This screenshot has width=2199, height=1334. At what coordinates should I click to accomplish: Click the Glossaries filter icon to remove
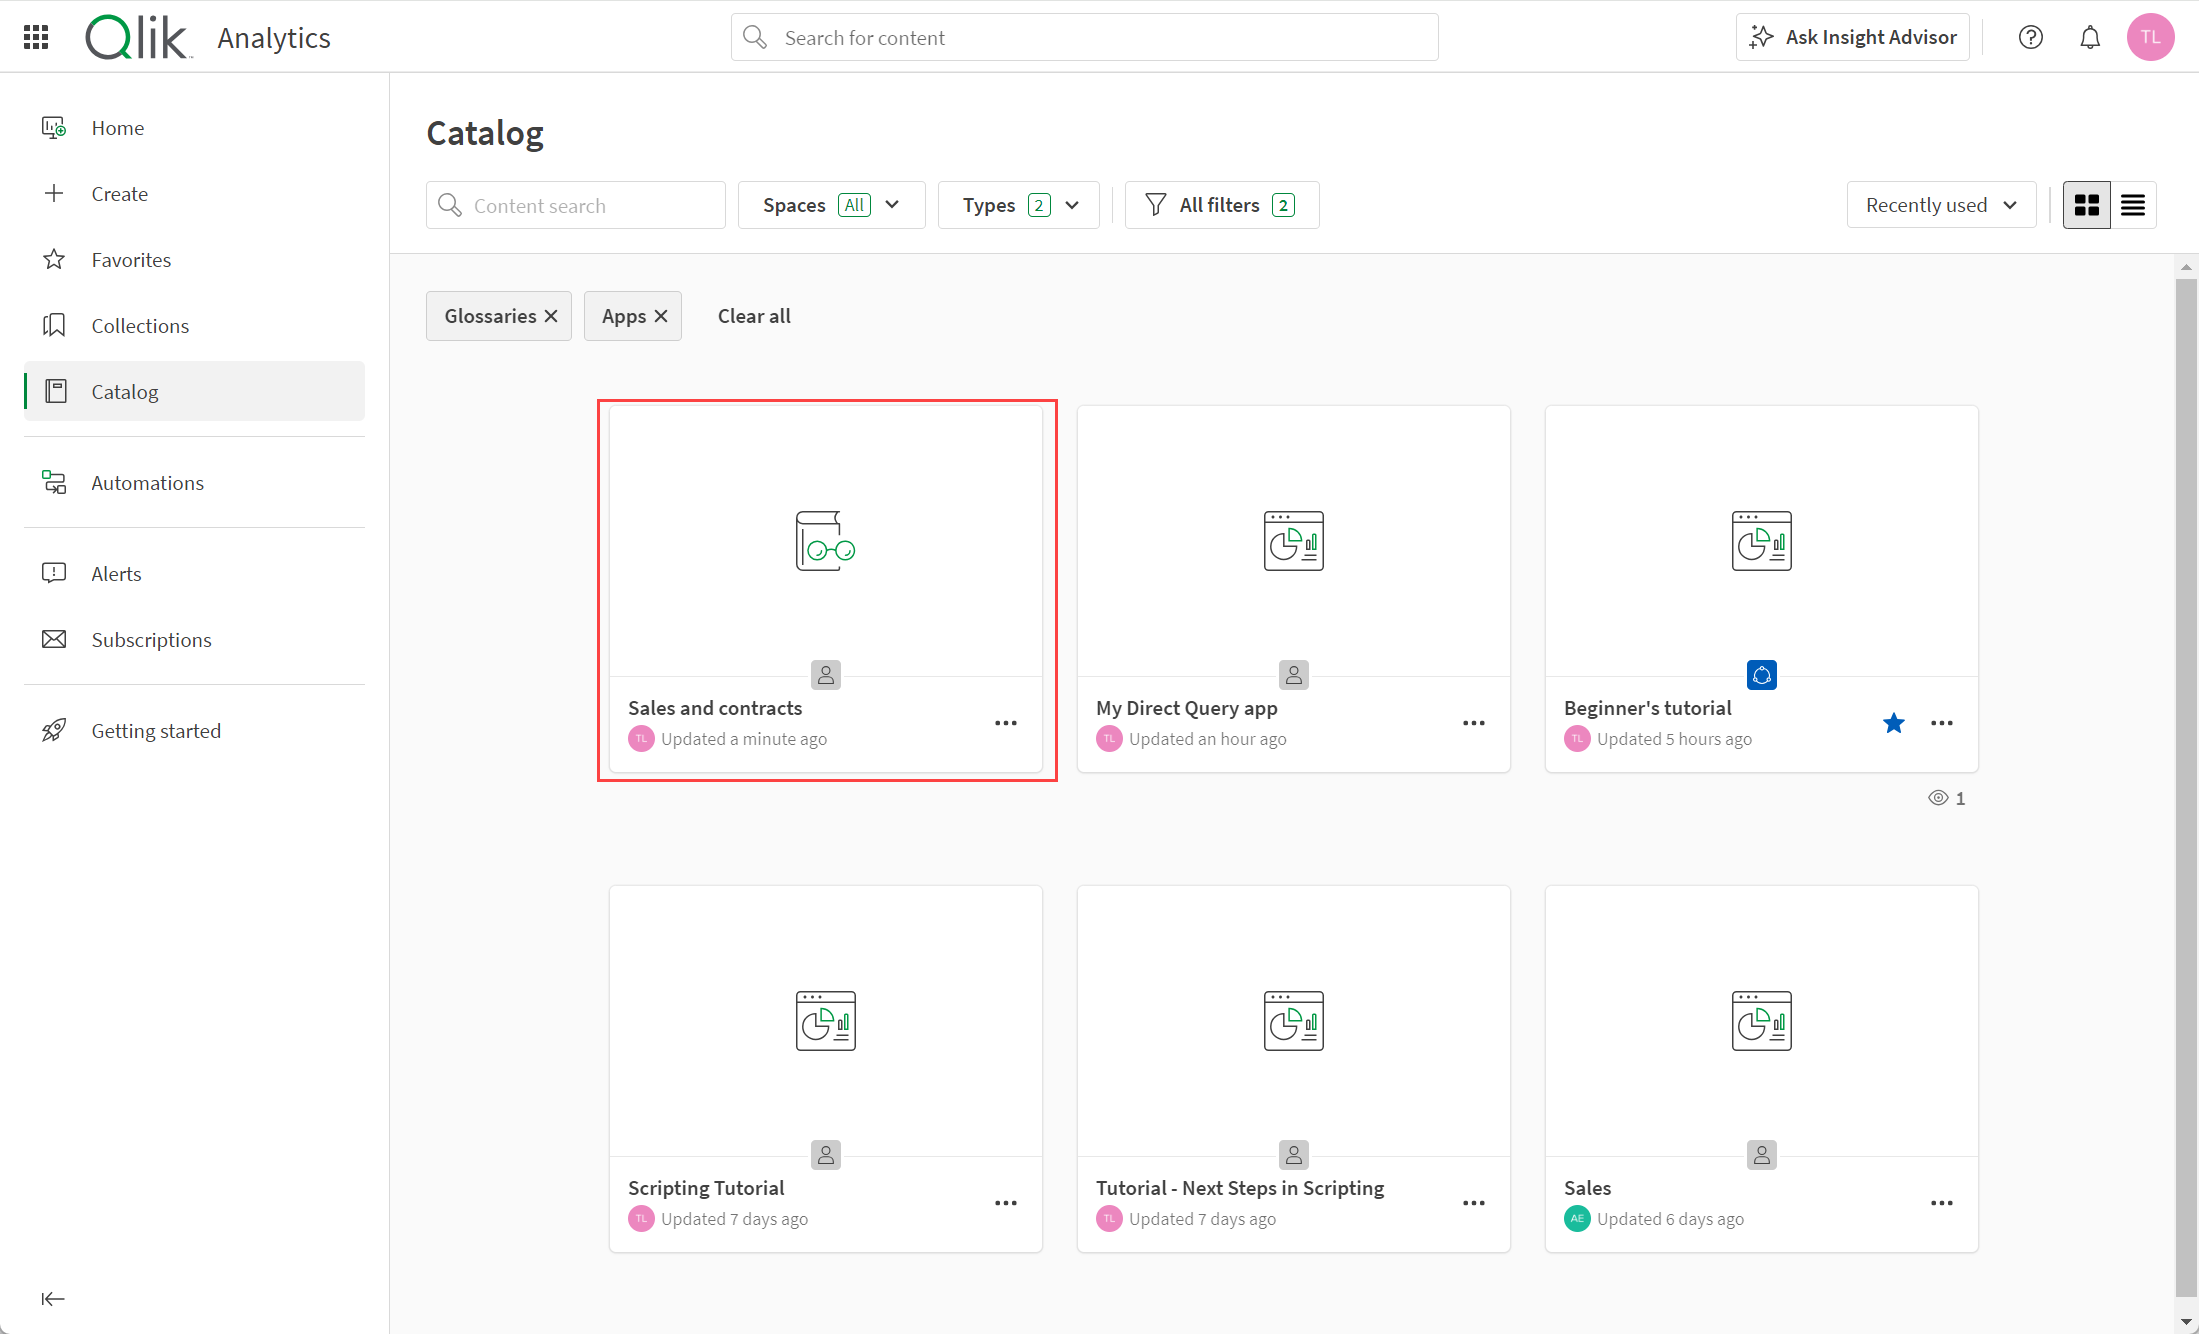point(550,316)
